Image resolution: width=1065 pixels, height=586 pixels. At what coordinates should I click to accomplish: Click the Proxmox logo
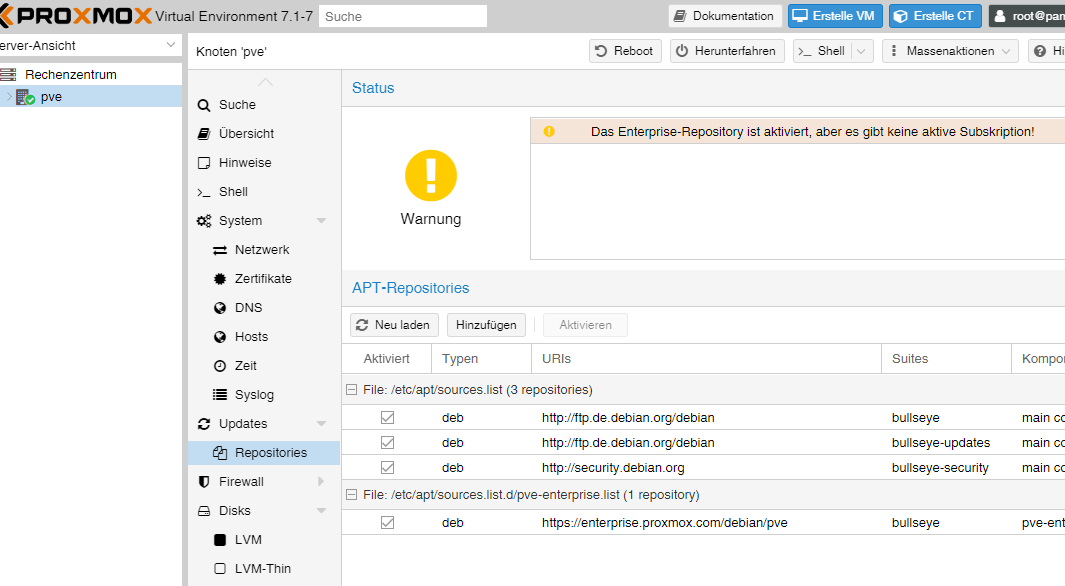75,16
